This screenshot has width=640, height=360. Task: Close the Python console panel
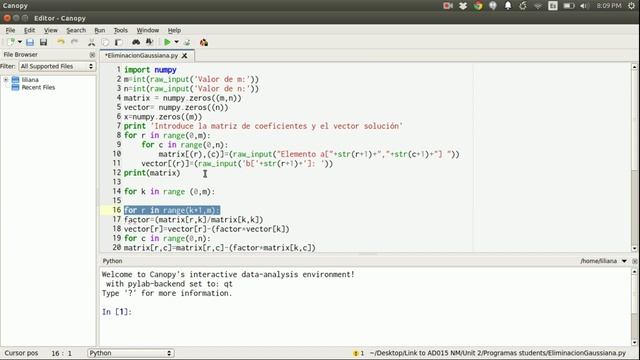635,261
